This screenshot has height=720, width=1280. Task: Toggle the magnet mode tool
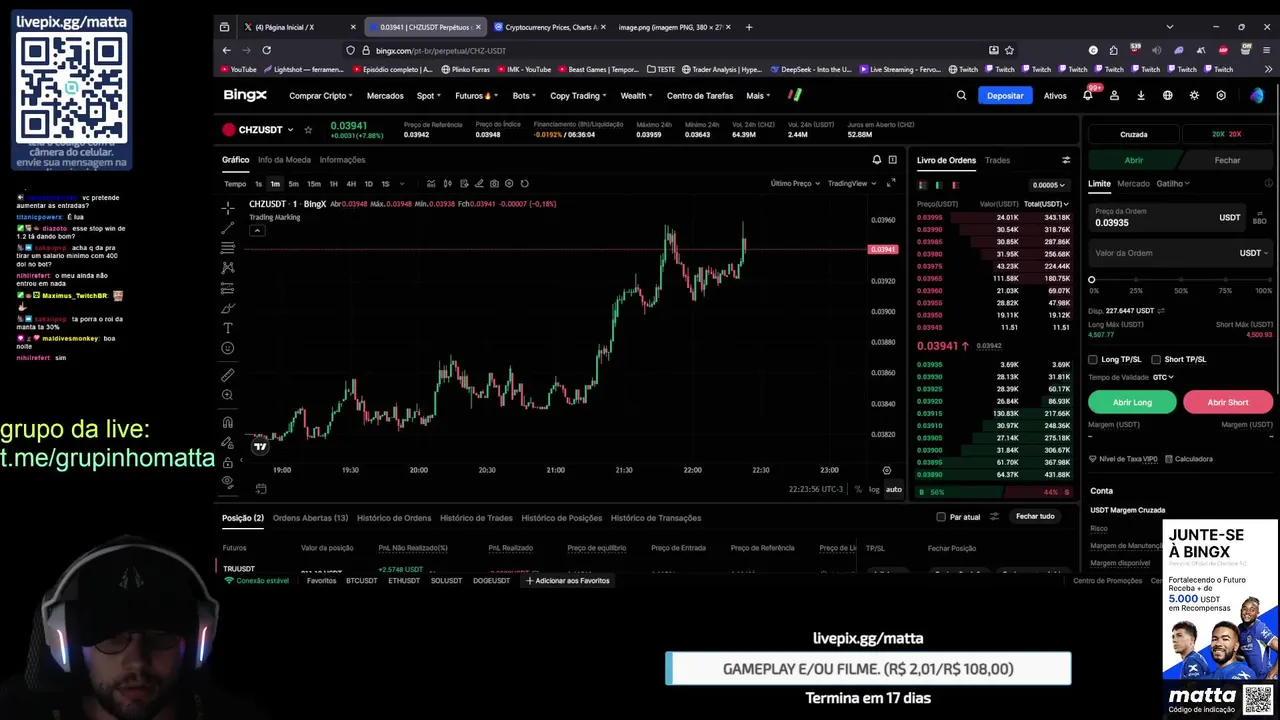(x=228, y=422)
